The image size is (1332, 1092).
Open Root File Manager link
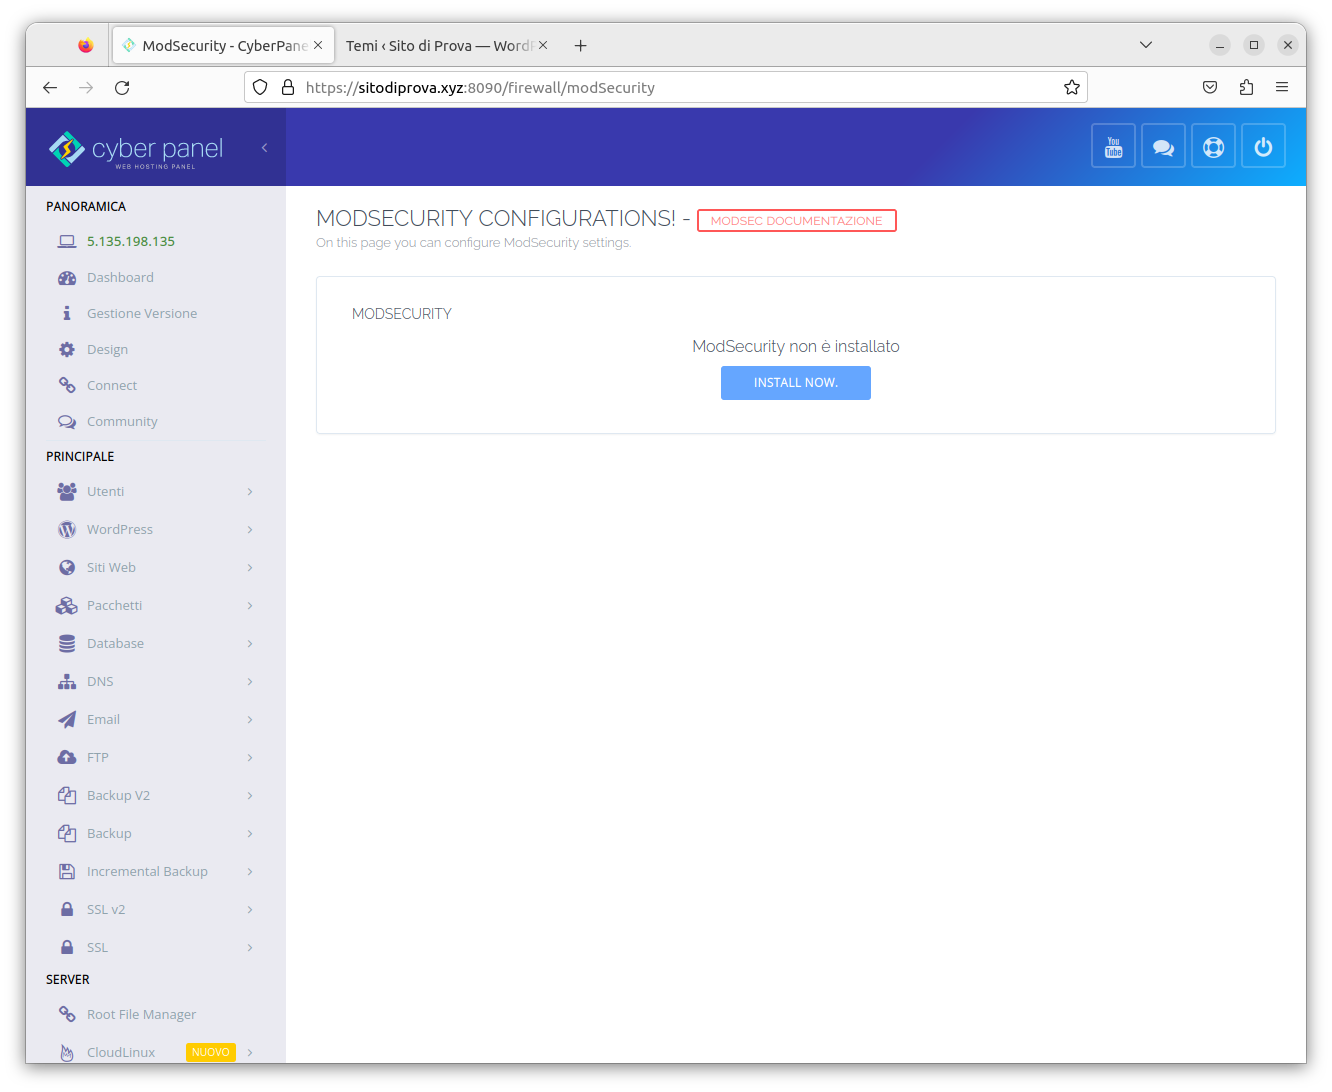(141, 1014)
